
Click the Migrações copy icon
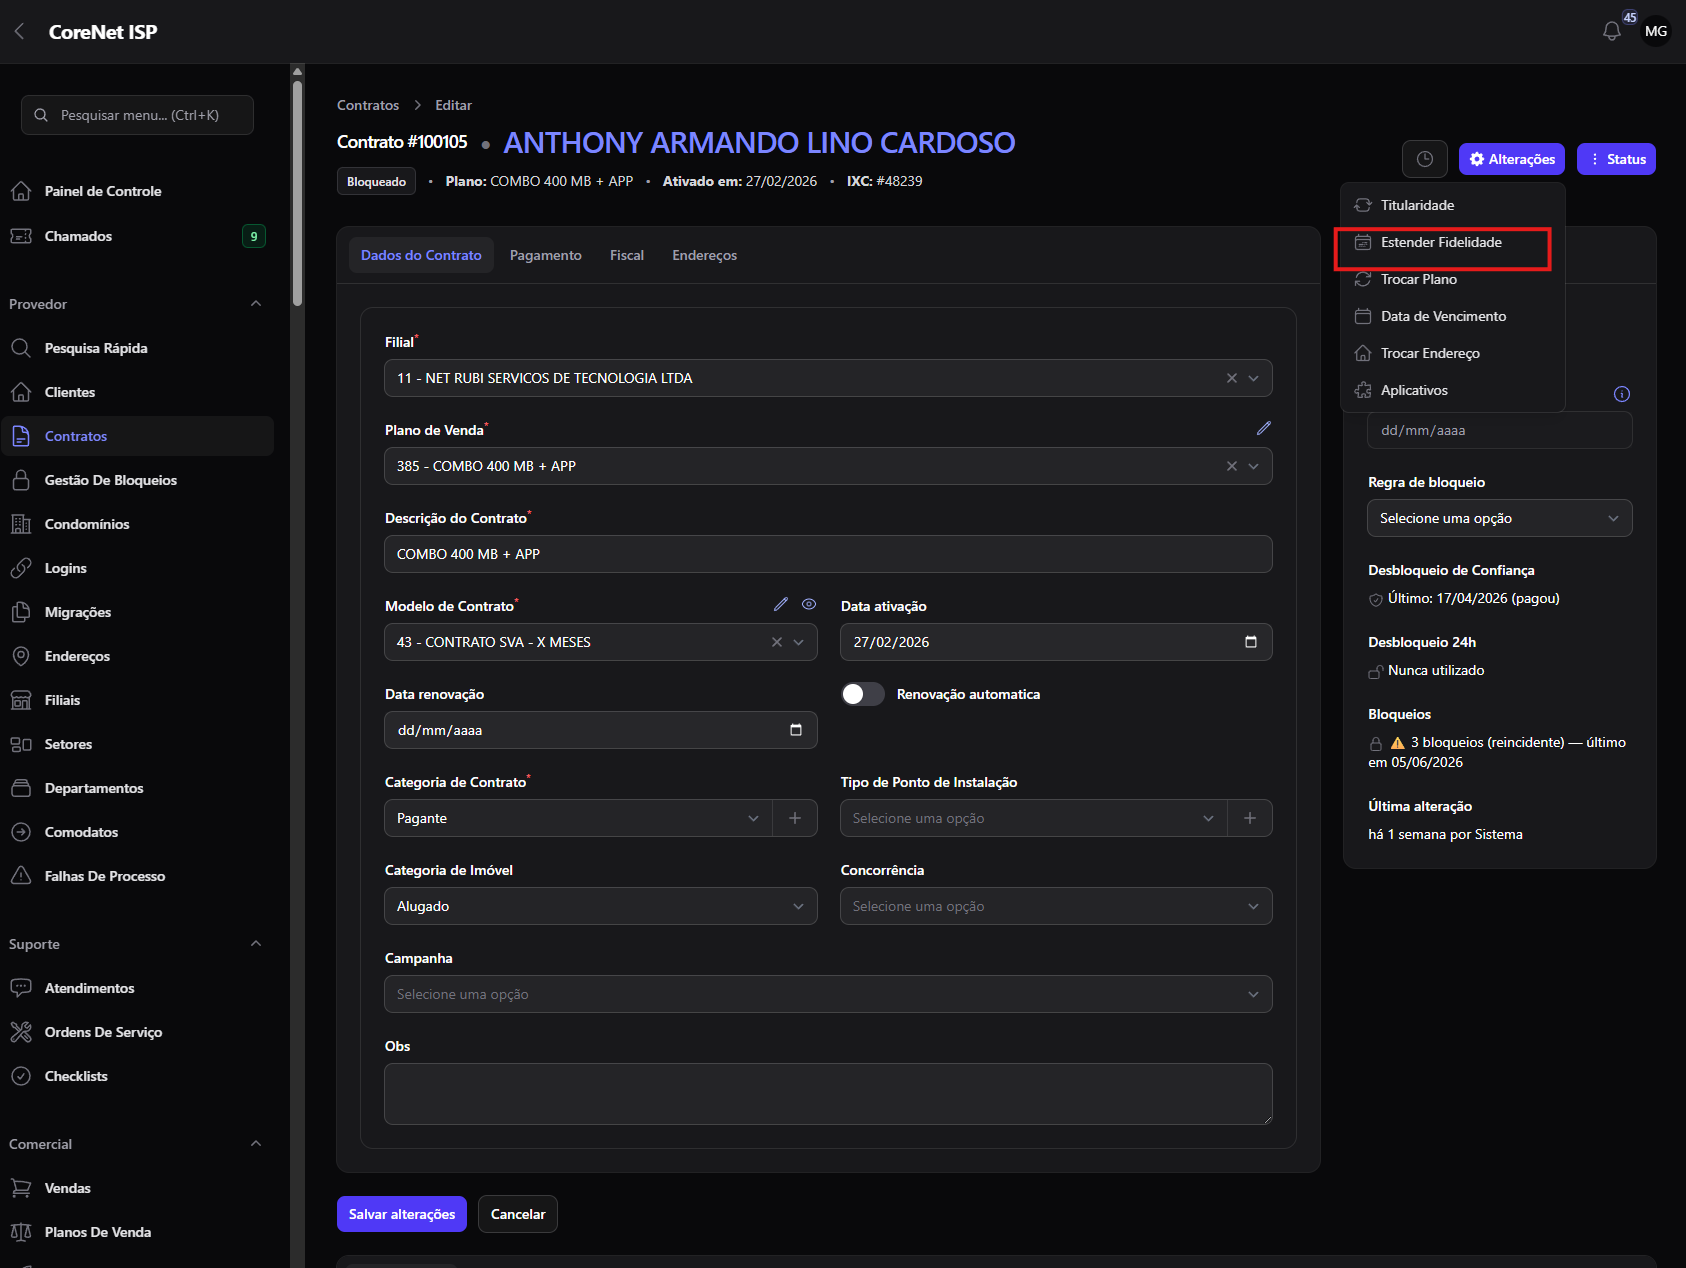click(x=21, y=612)
